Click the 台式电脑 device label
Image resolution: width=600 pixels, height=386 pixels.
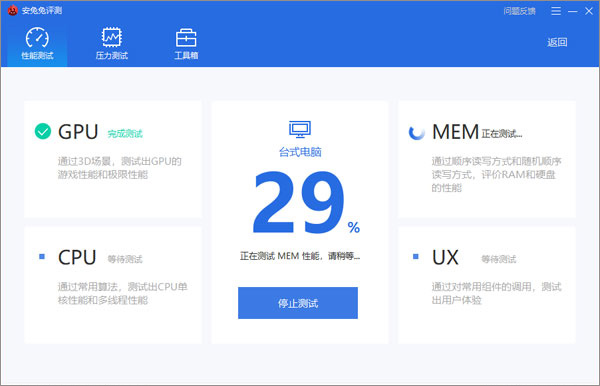(300, 152)
